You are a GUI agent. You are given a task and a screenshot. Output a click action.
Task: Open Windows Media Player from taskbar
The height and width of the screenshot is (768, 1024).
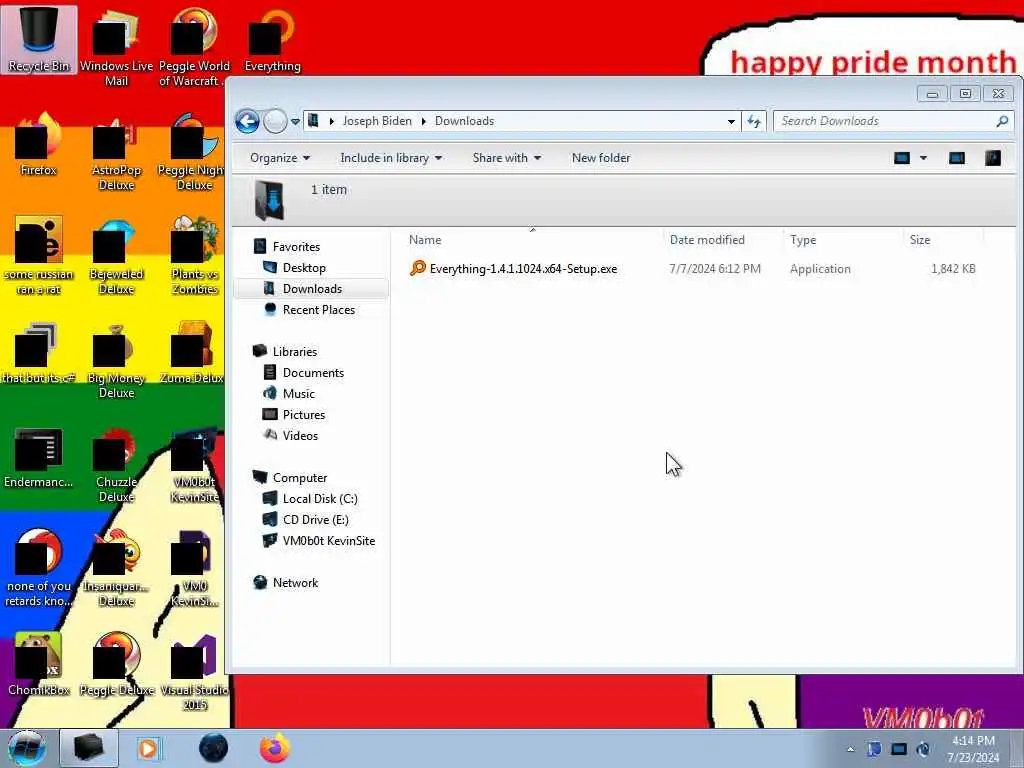(150, 748)
